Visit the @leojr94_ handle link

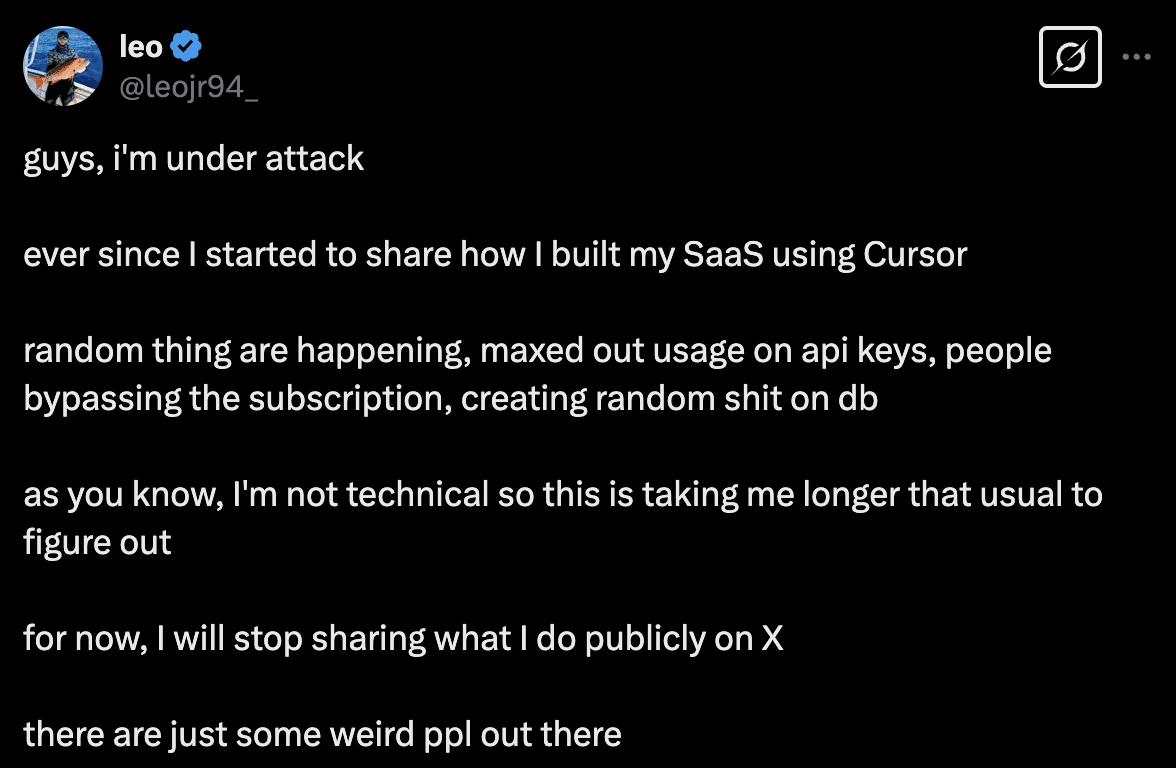(189, 88)
